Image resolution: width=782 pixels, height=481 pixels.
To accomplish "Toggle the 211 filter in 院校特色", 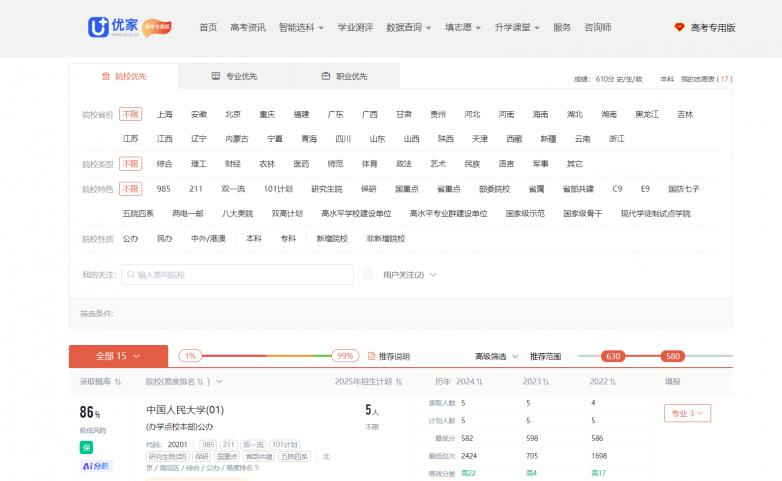I will point(196,189).
